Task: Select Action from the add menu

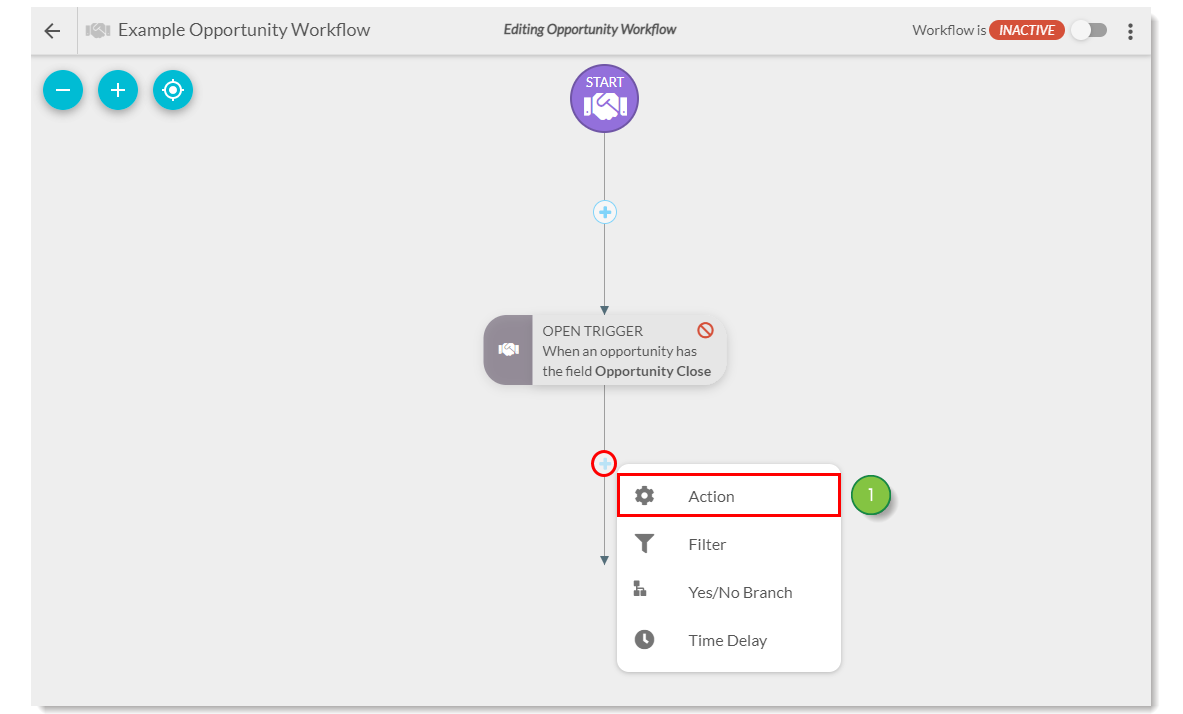Action: click(729, 496)
